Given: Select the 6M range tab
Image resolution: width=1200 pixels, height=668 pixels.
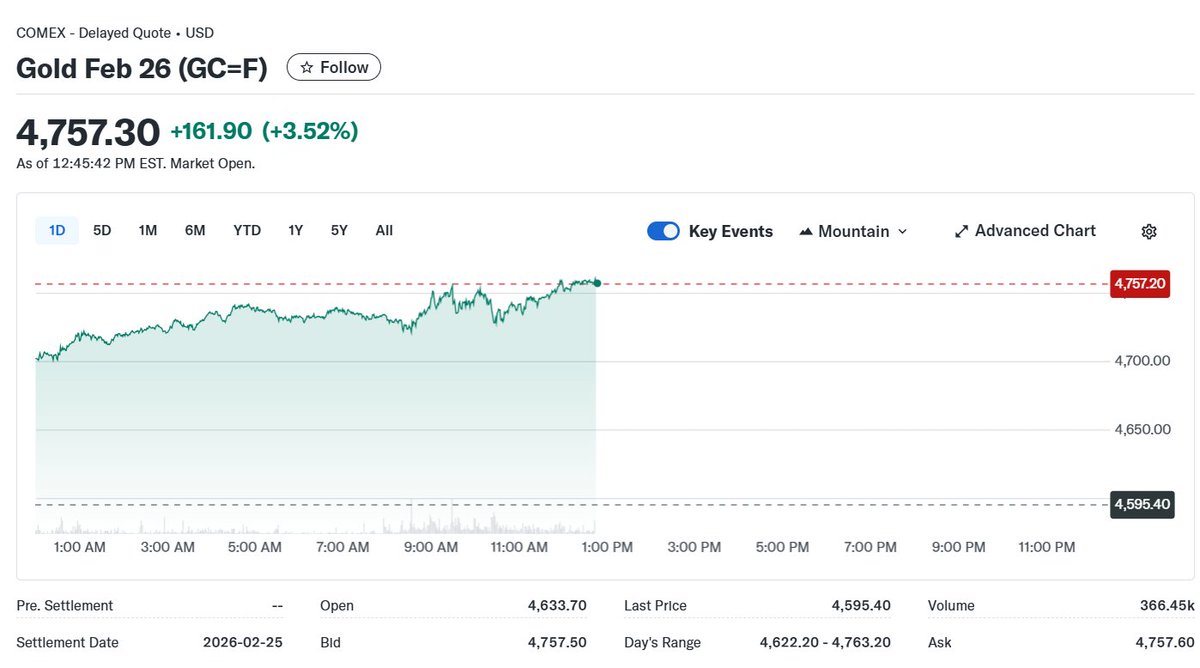Looking at the screenshot, I should [x=195, y=230].
